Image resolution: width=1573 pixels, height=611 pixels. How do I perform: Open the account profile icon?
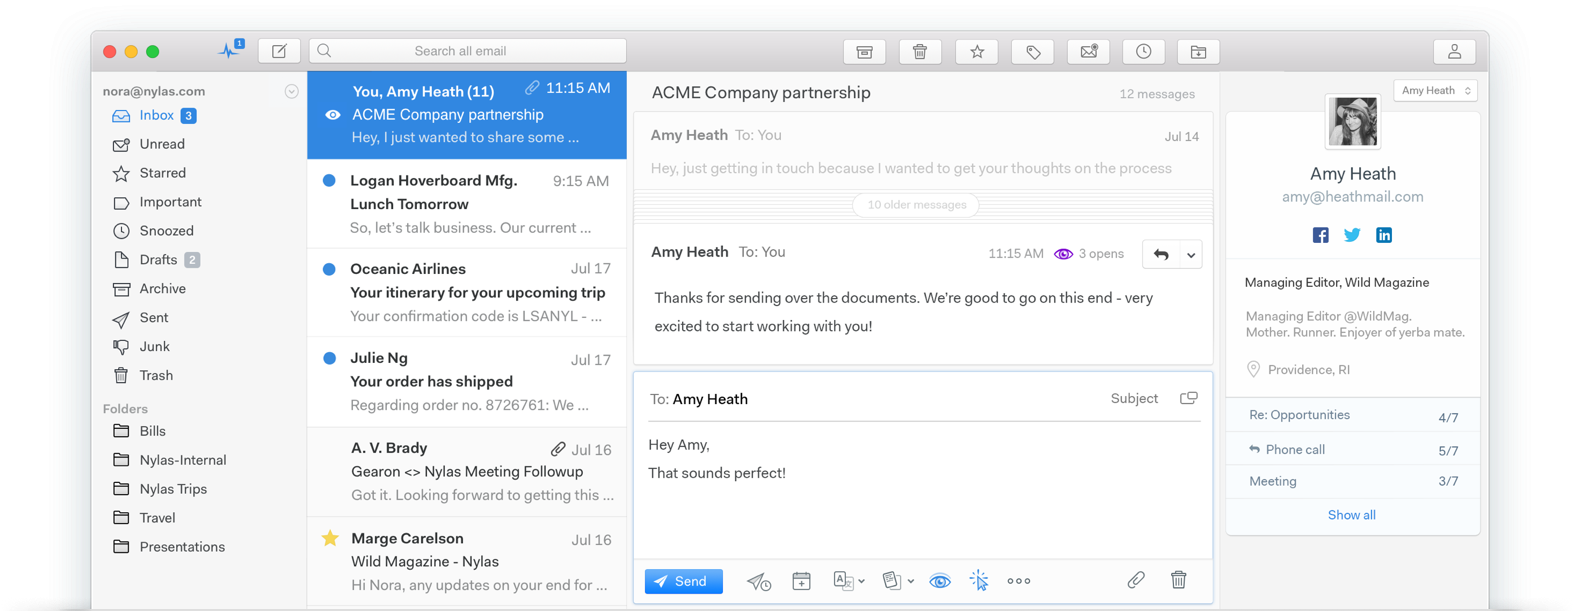point(1455,52)
